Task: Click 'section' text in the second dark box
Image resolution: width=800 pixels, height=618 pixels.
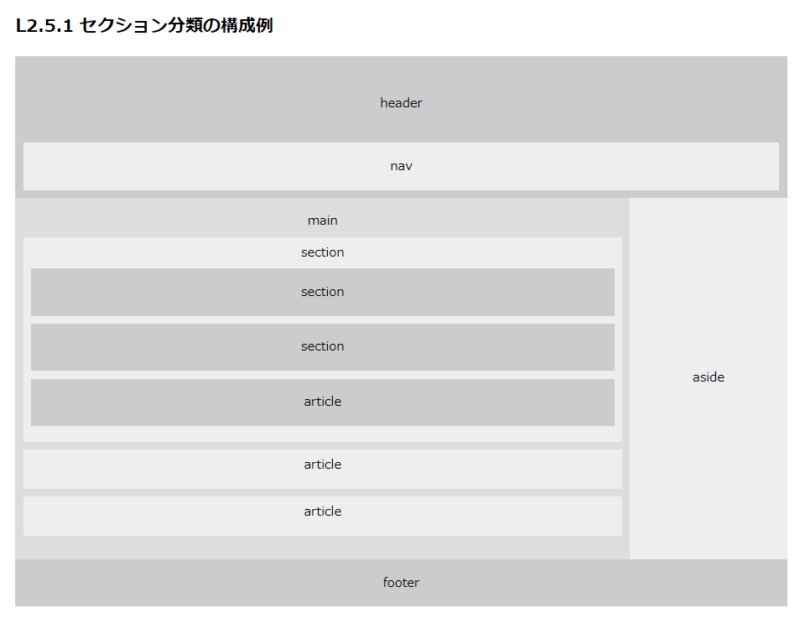Action: click(322, 346)
